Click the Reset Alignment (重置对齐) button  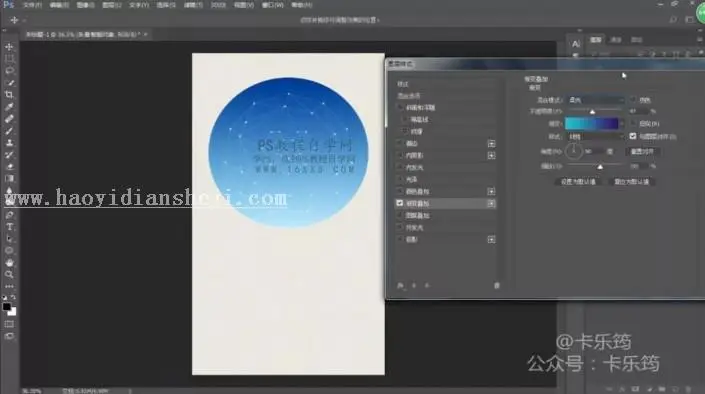(642, 152)
